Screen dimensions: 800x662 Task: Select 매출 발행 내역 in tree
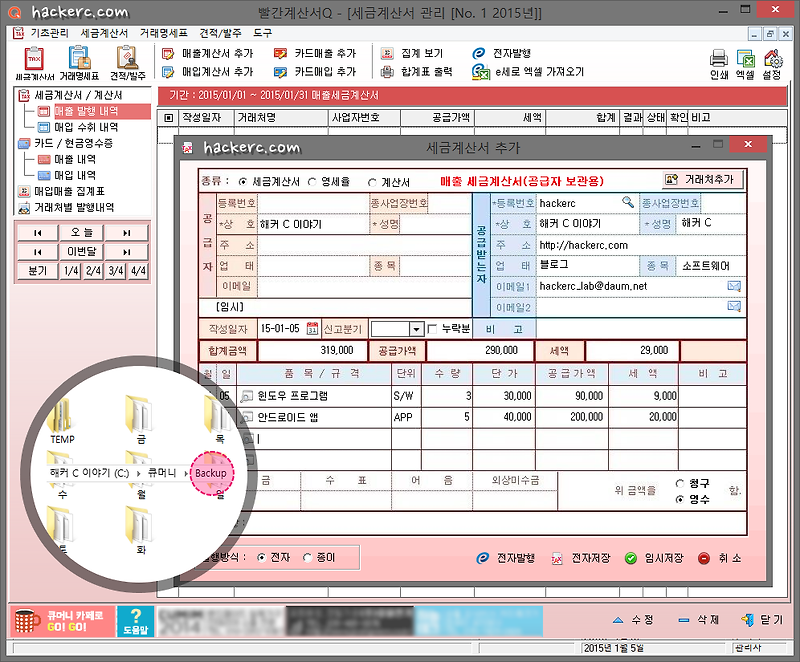pos(86,111)
